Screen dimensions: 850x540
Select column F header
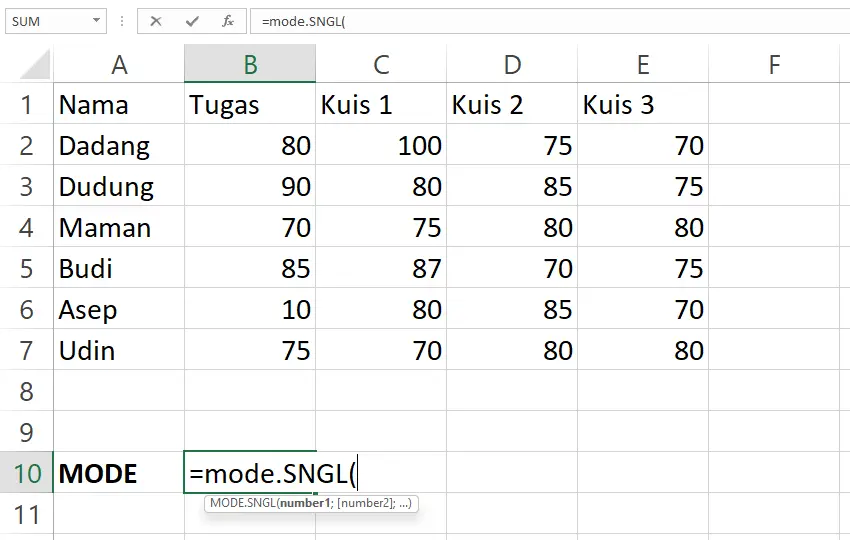[774, 64]
